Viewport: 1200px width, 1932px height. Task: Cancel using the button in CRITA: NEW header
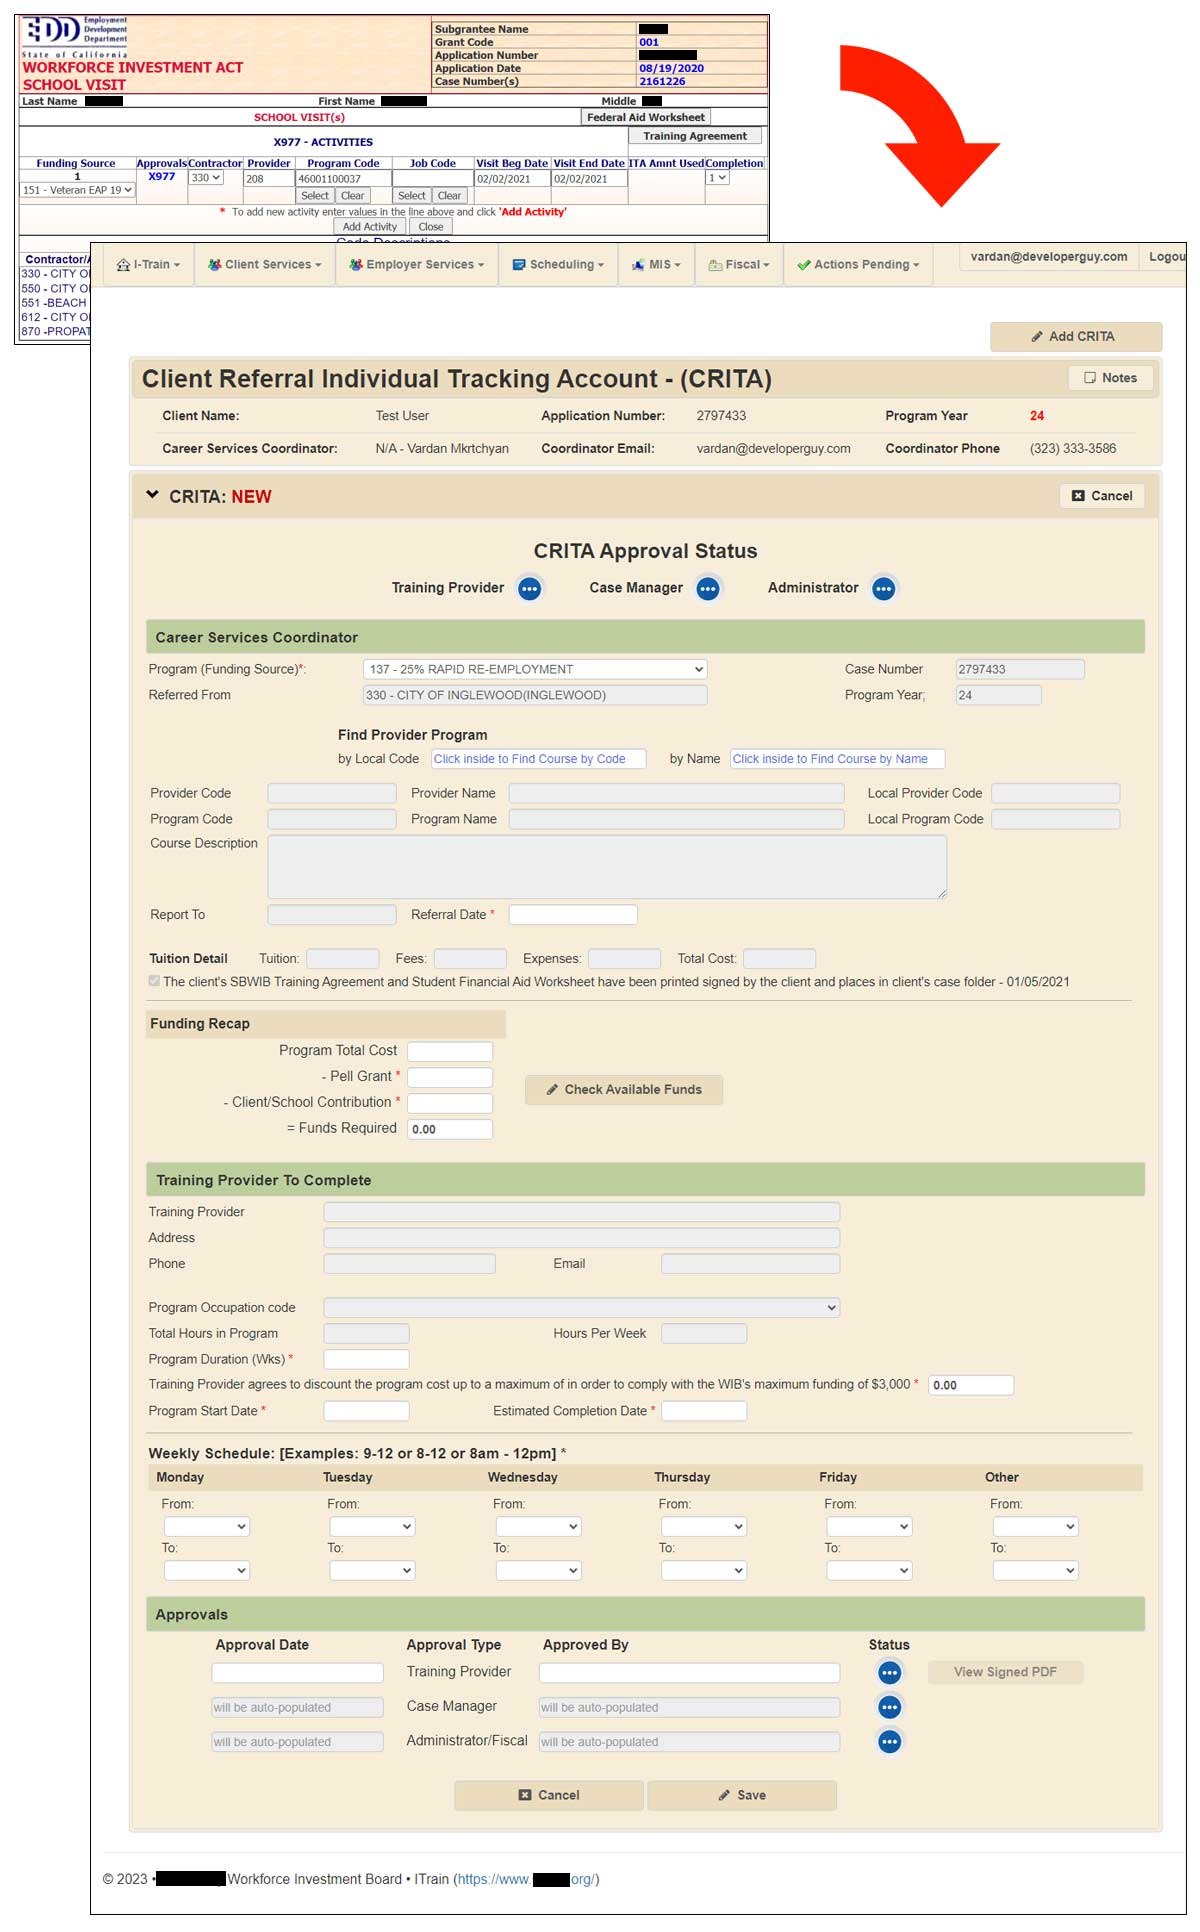1102,496
